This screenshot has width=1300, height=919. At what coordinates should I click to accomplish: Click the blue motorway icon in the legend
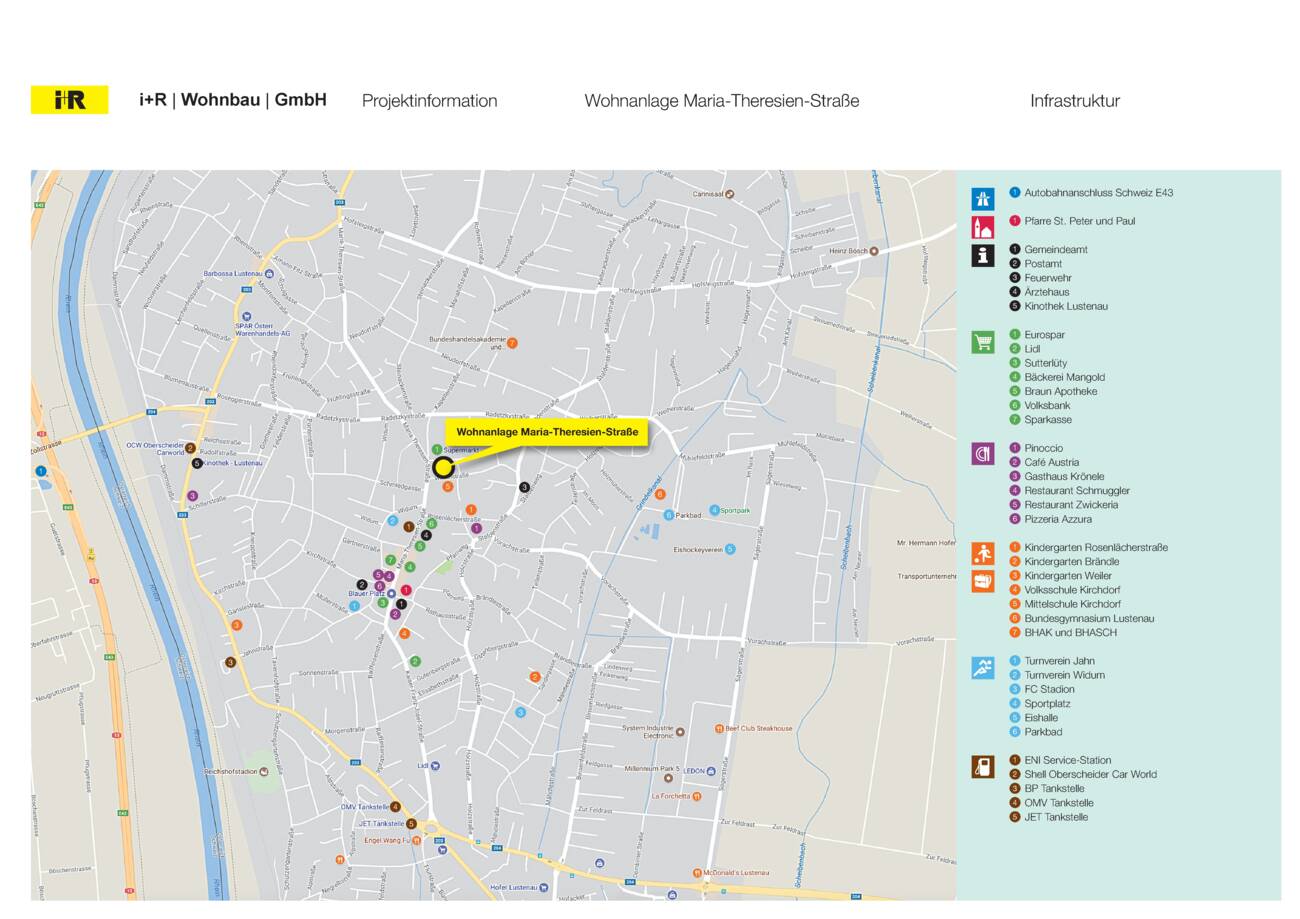[983, 198]
